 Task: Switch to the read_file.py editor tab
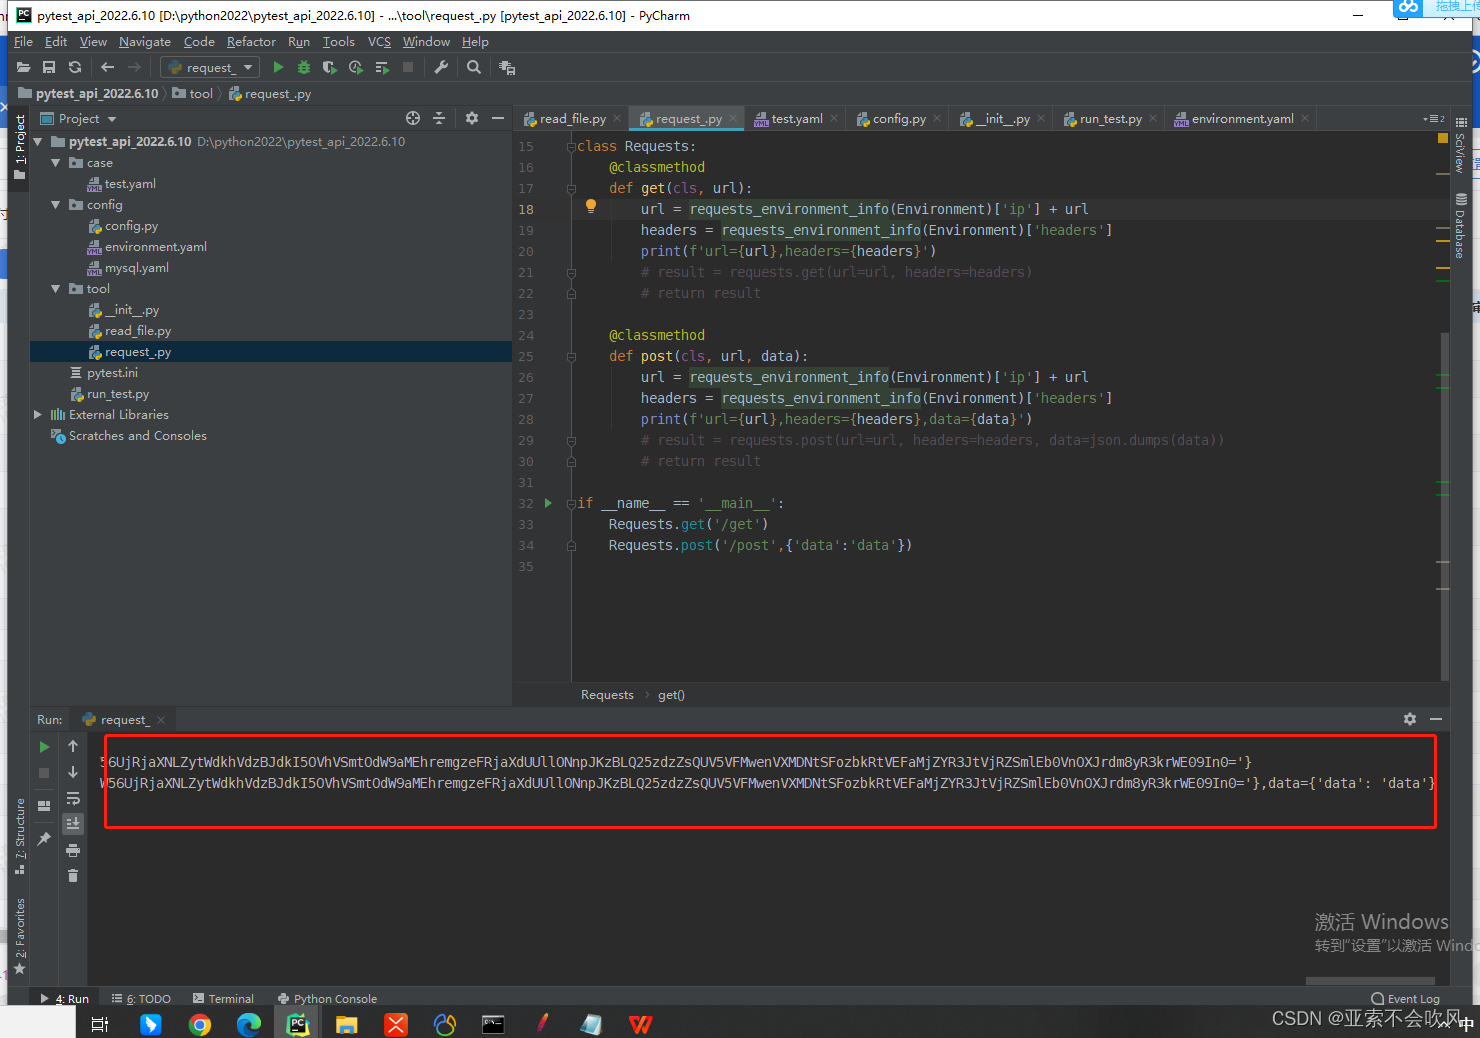(572, 118)
